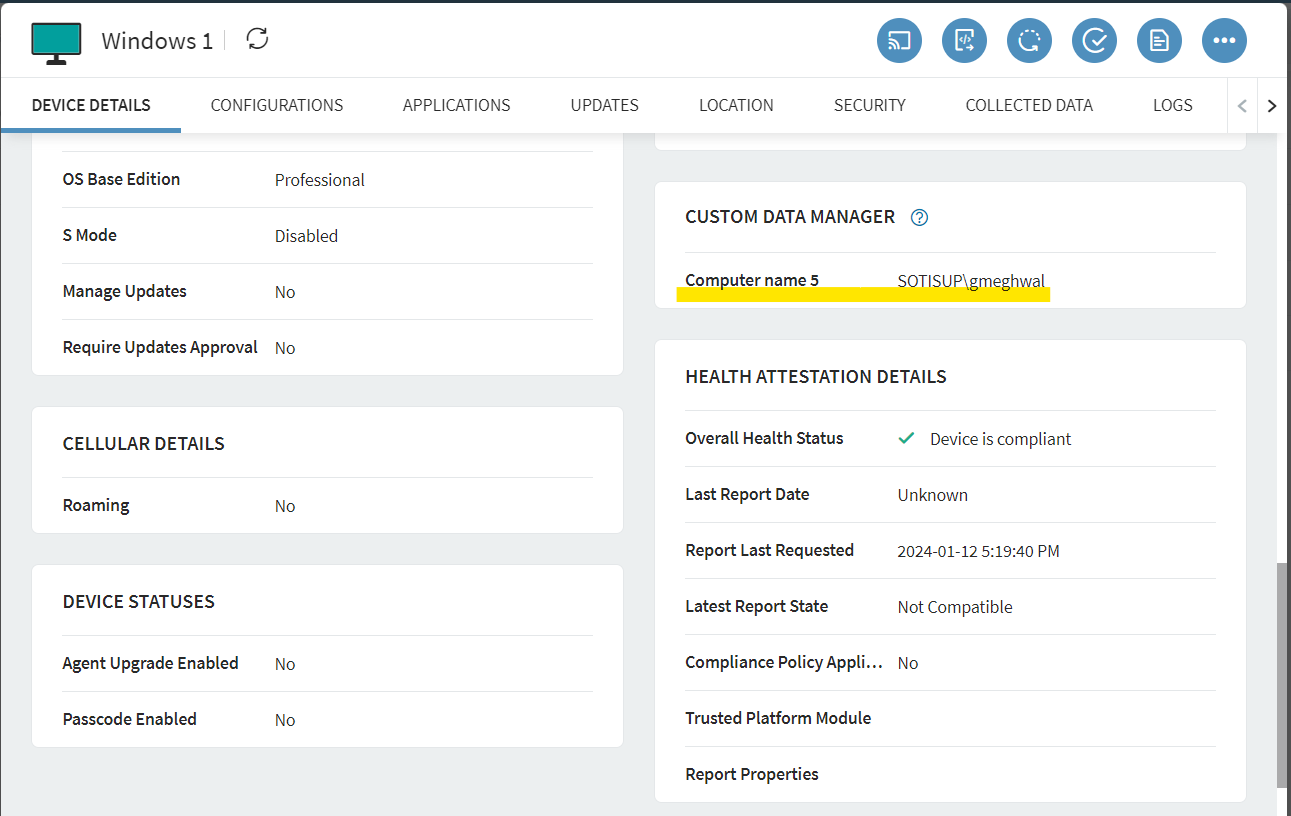Open the document notes icon

click(1159, 41)
